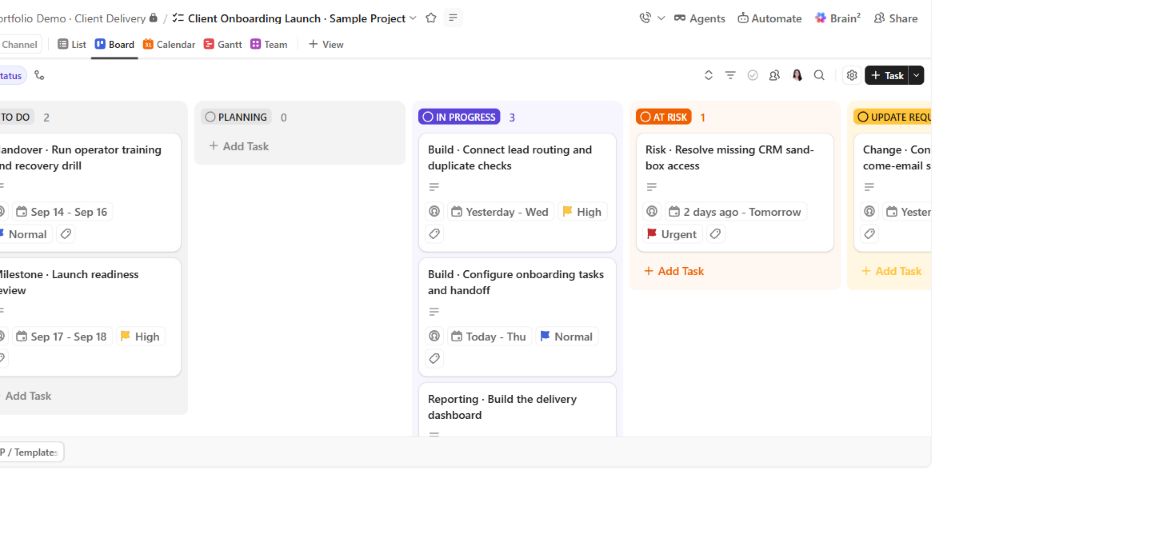
Task: Switch to the Team view tab
Action: 269,44
